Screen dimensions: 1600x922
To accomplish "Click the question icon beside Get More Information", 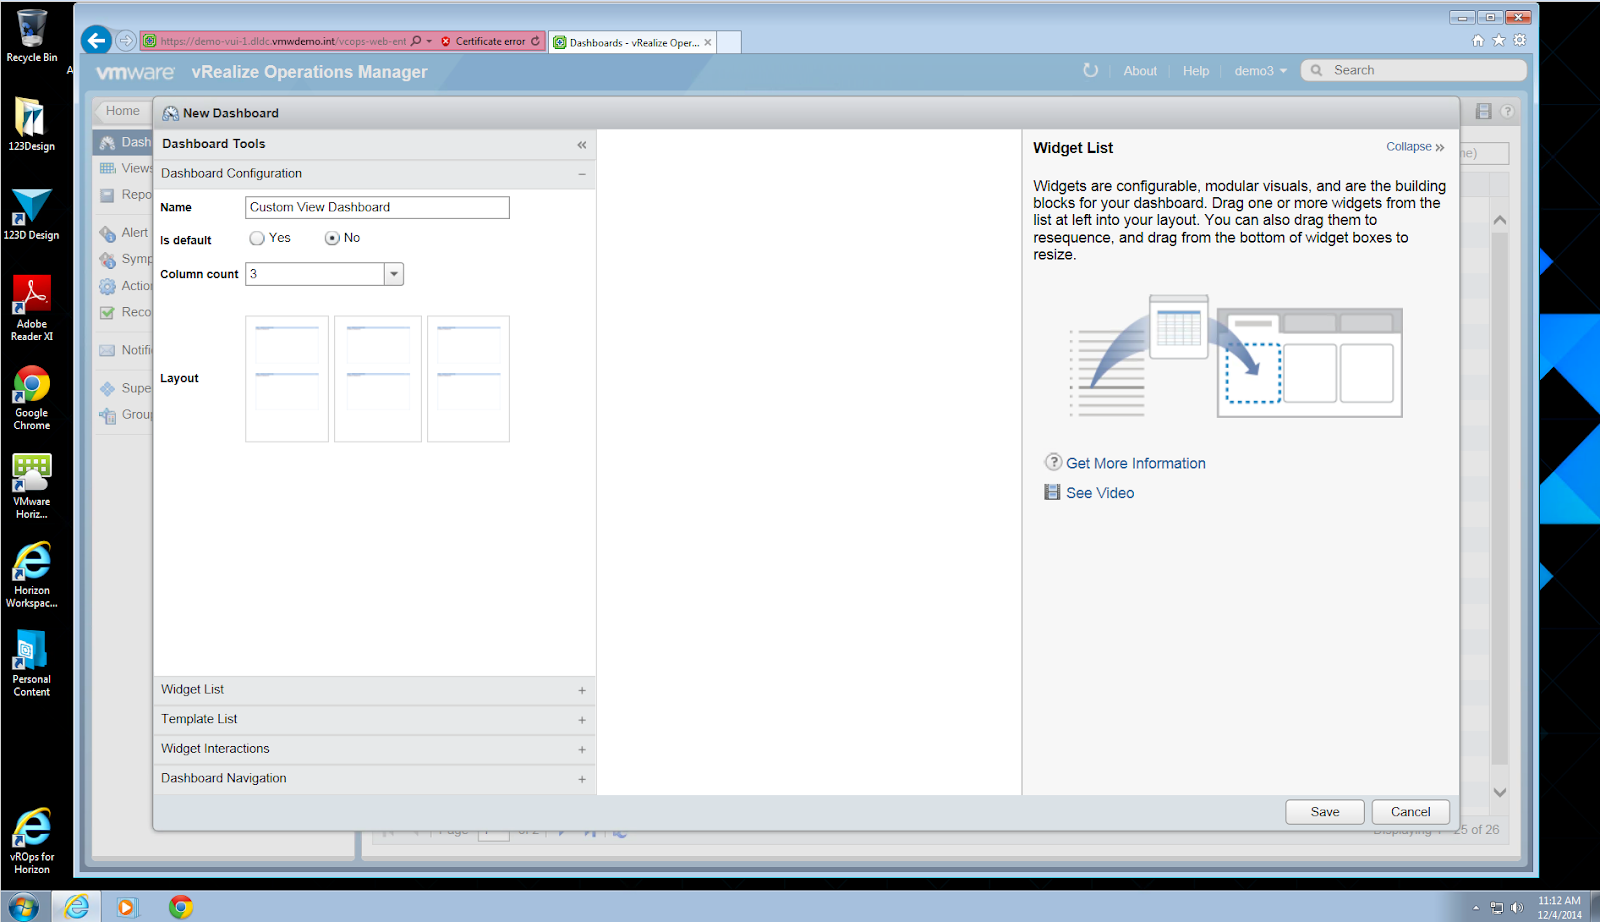I will tap(1053, 462).
